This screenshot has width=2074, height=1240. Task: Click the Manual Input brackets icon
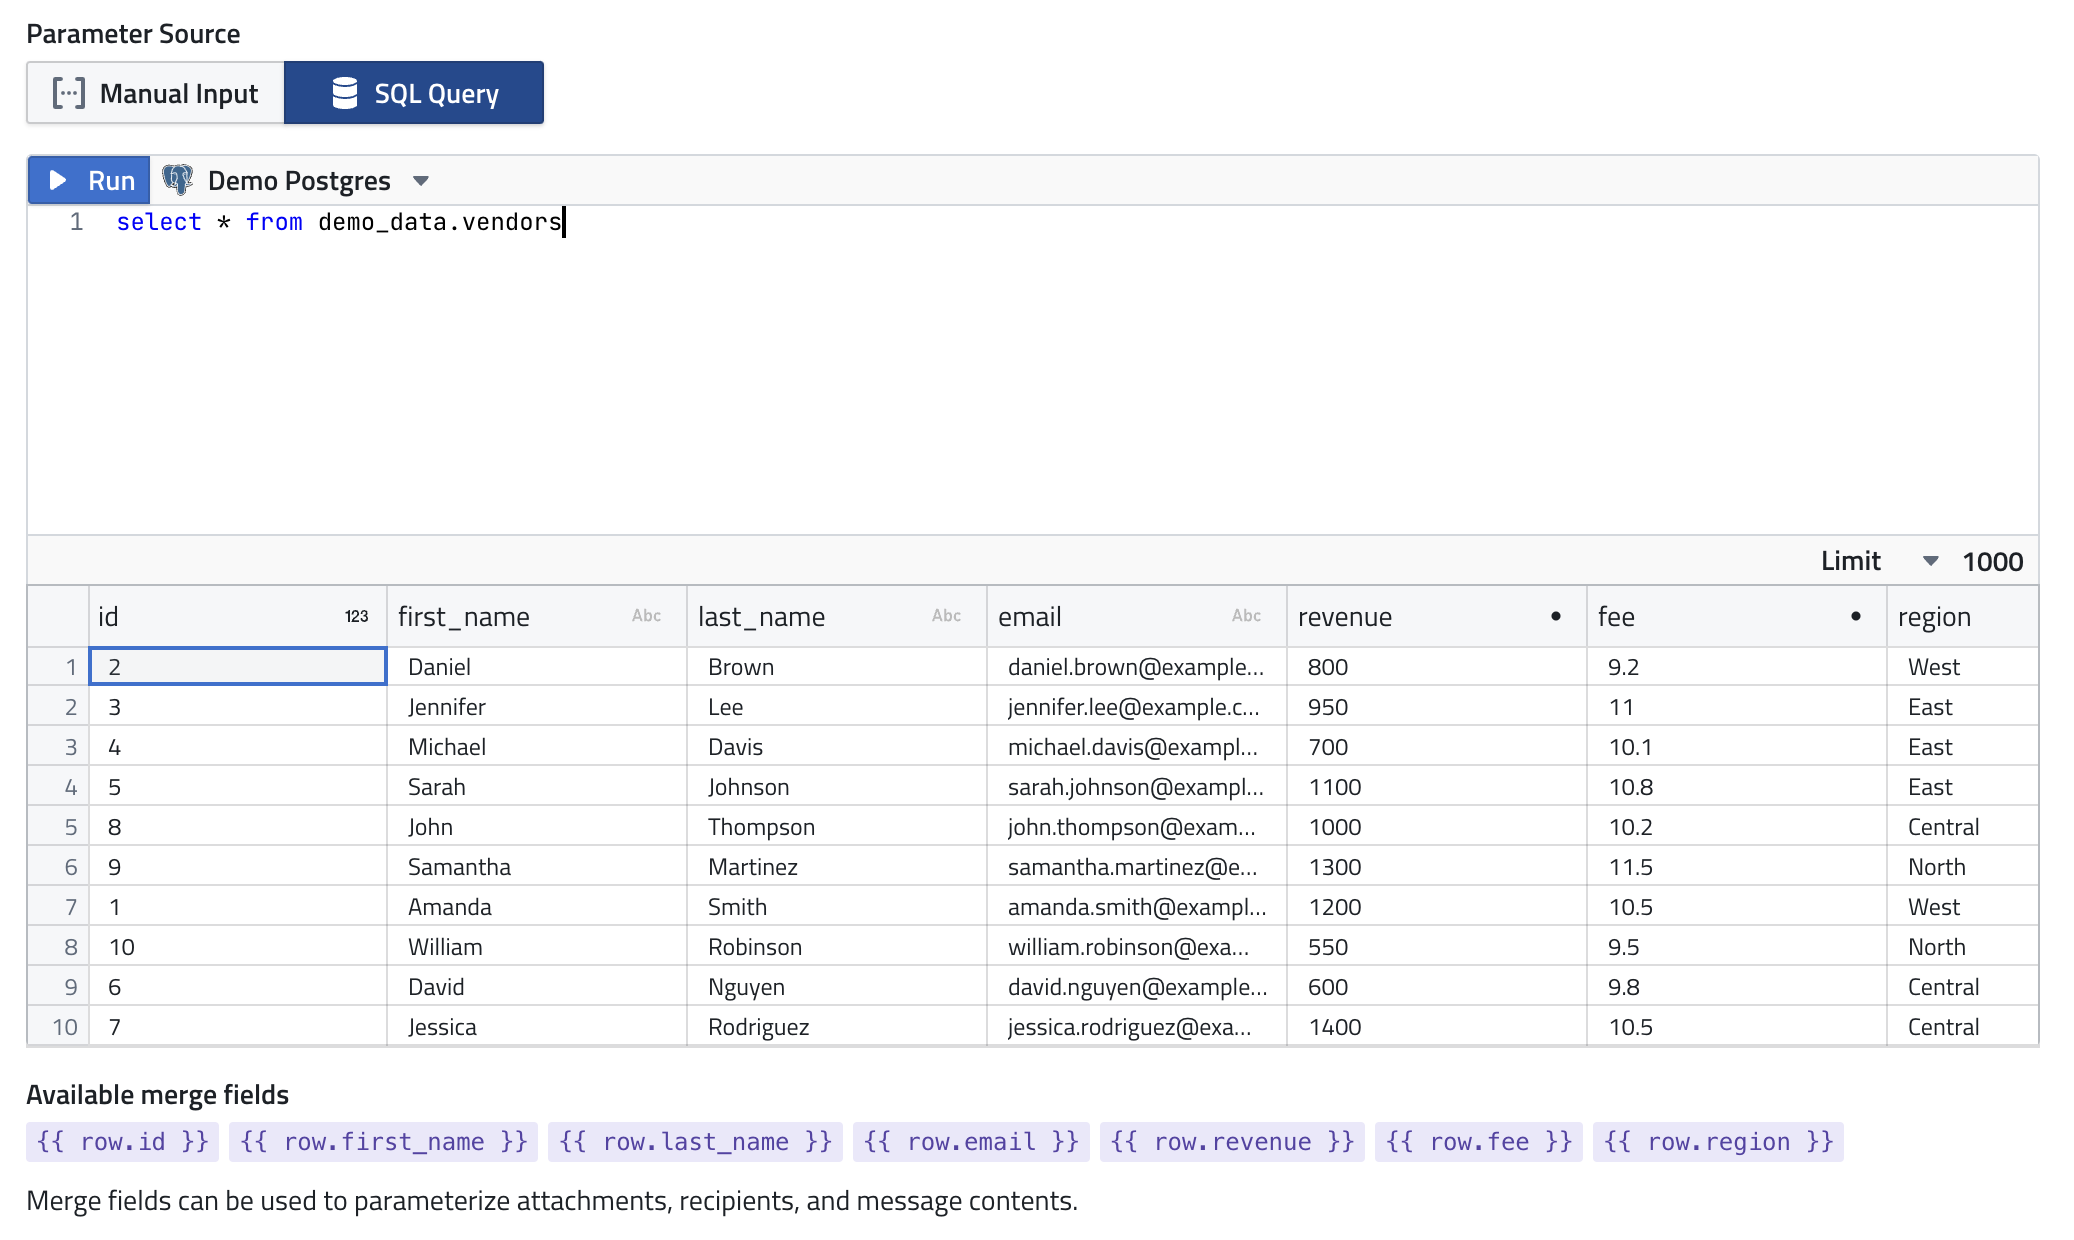point(69,93)
